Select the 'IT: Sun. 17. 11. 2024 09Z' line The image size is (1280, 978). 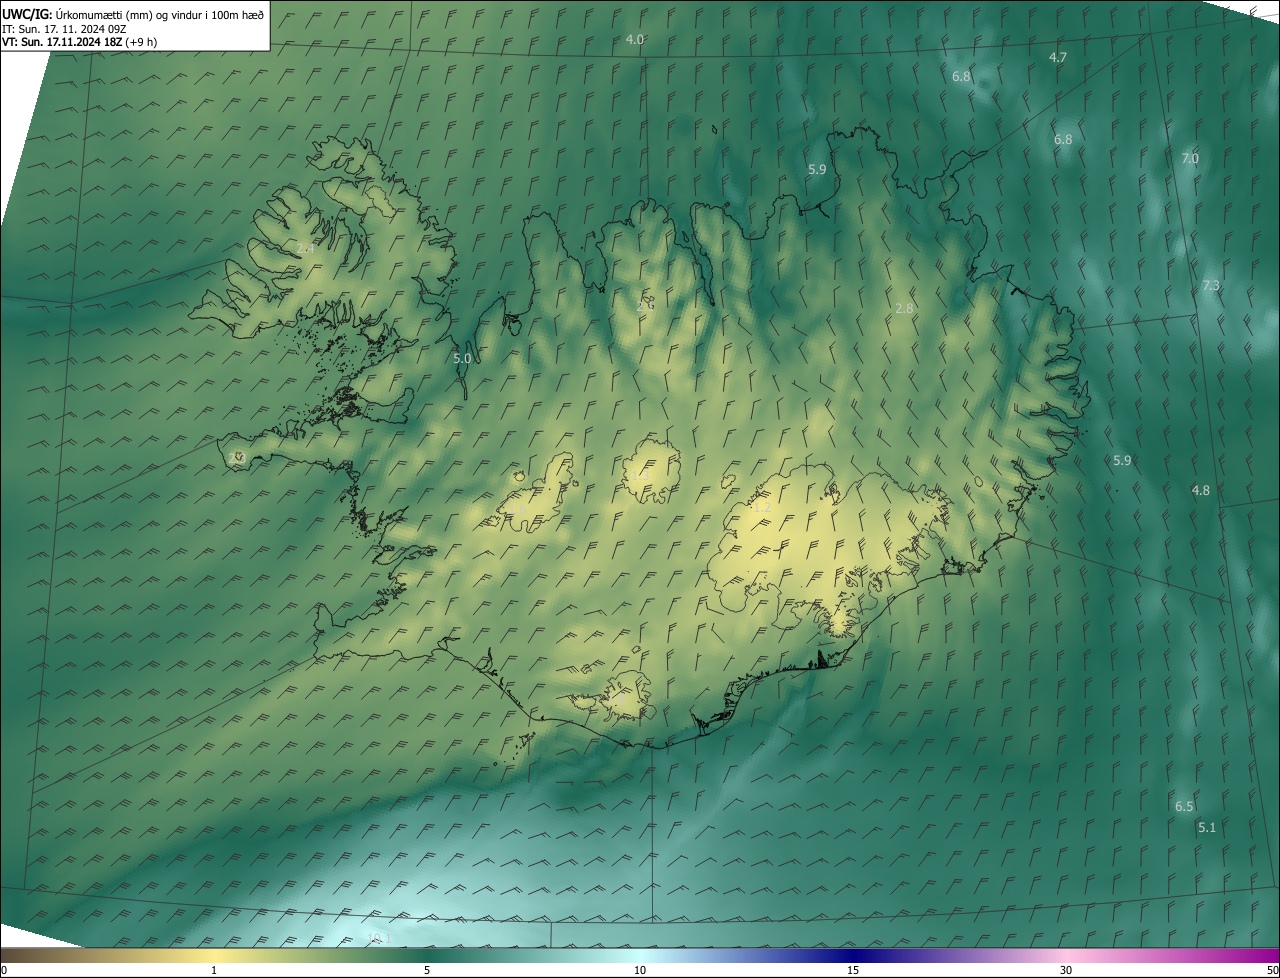(63, 28)
